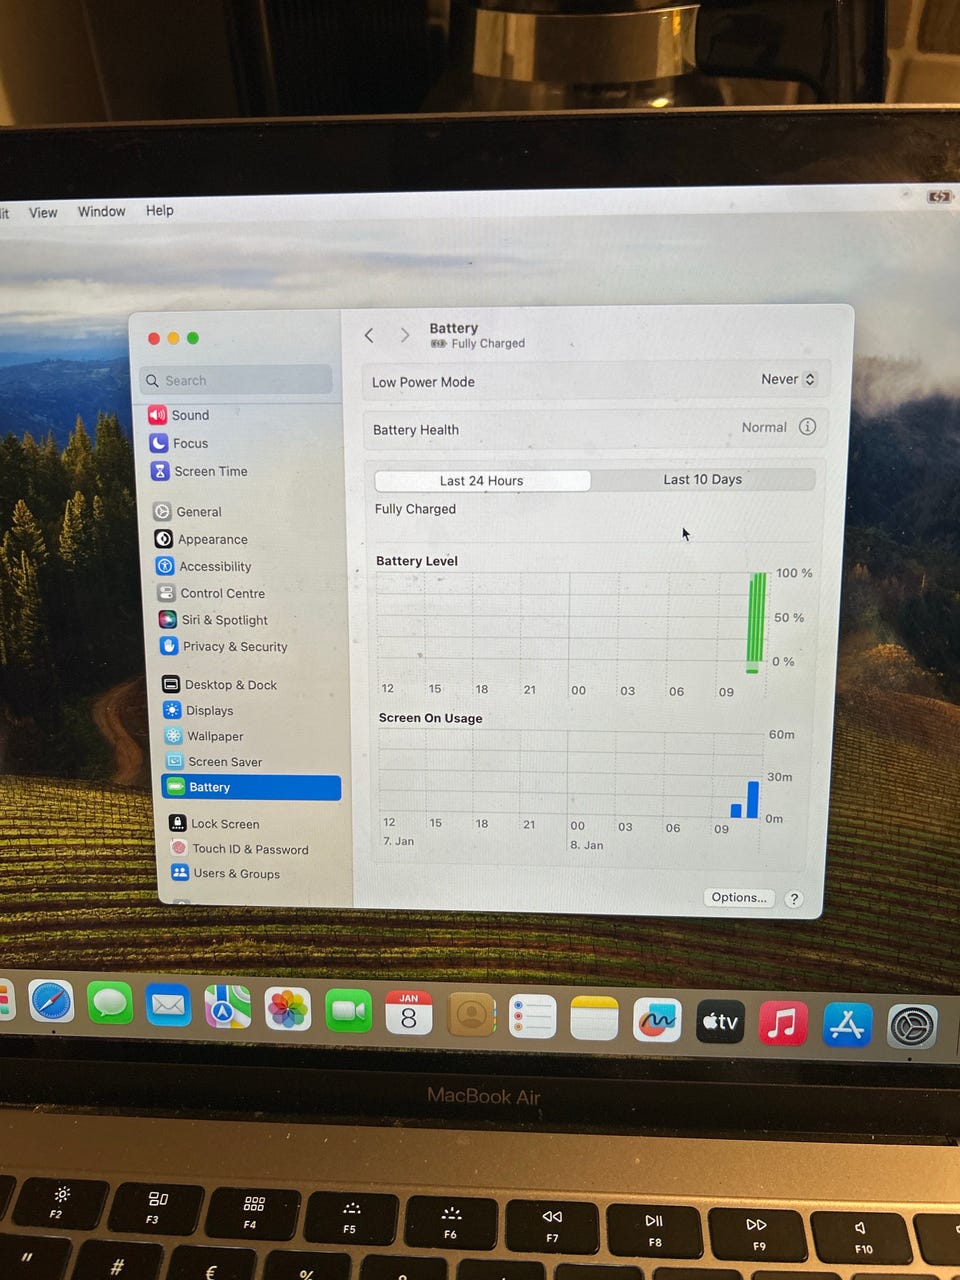960x1280 pixels.
Task: Open Wallpaper settings
Action: click(203, 736)
